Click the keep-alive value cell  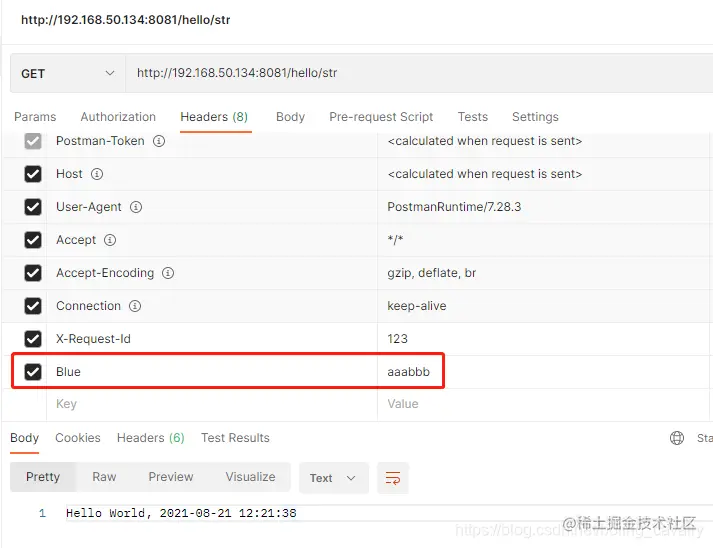(543, 306)
